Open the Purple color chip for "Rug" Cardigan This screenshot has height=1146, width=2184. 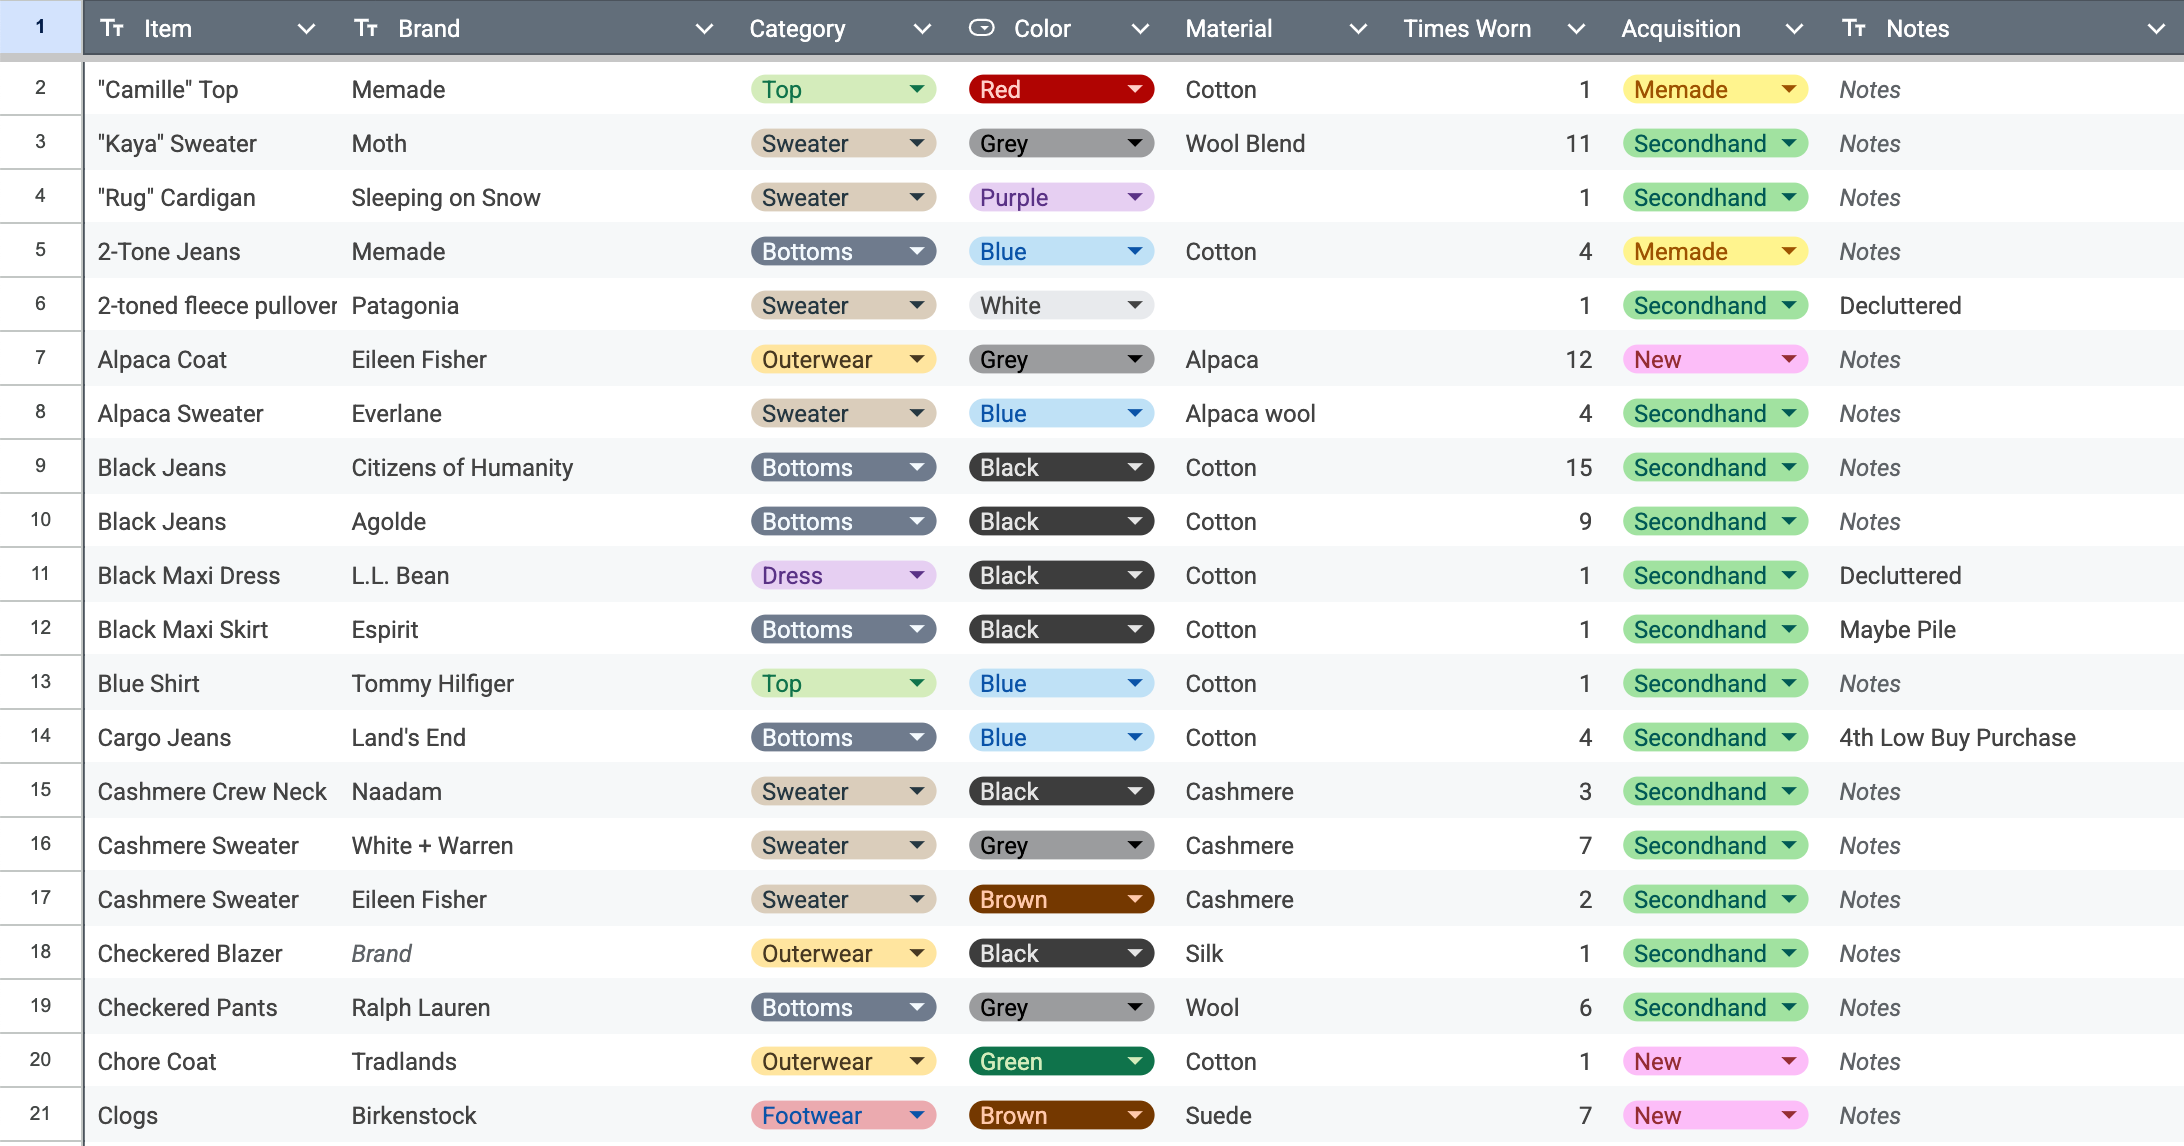1061,197
